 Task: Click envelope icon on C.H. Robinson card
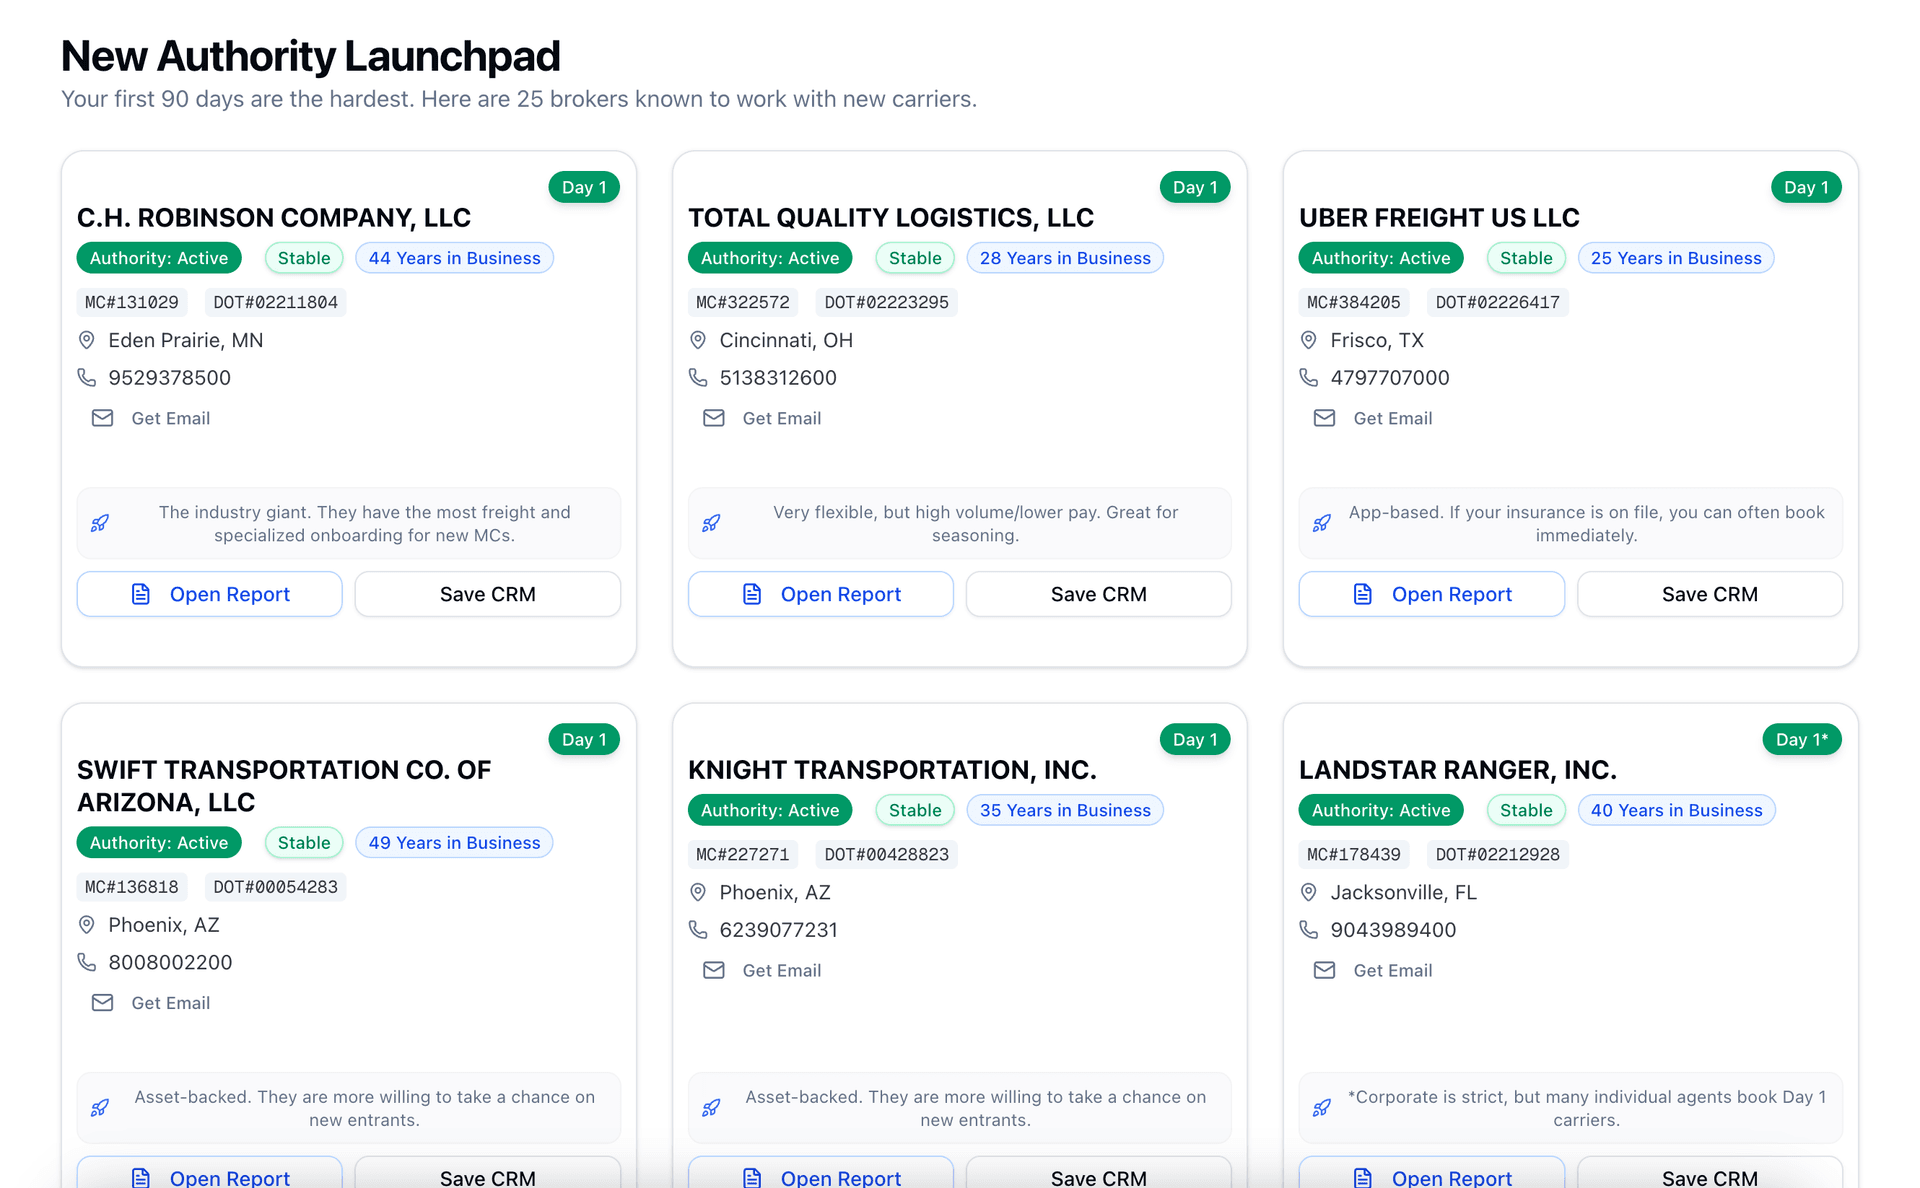(x=102, y=418)
